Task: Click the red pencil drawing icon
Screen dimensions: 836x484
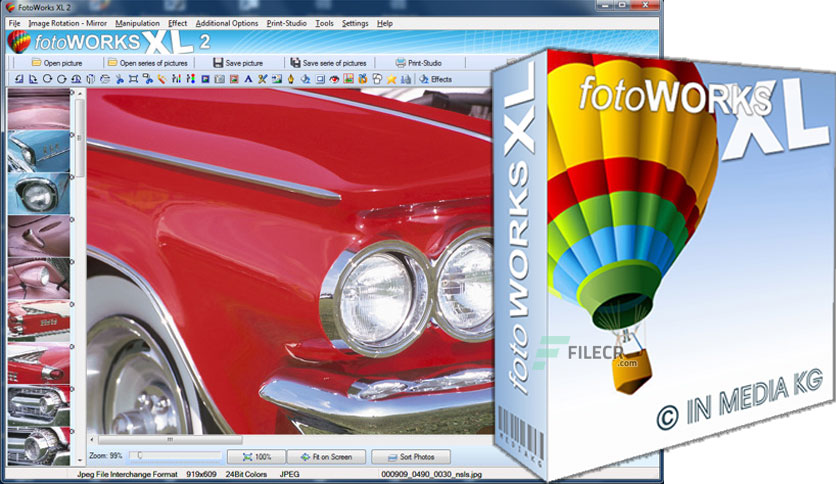Action: [x=162, y=79]
